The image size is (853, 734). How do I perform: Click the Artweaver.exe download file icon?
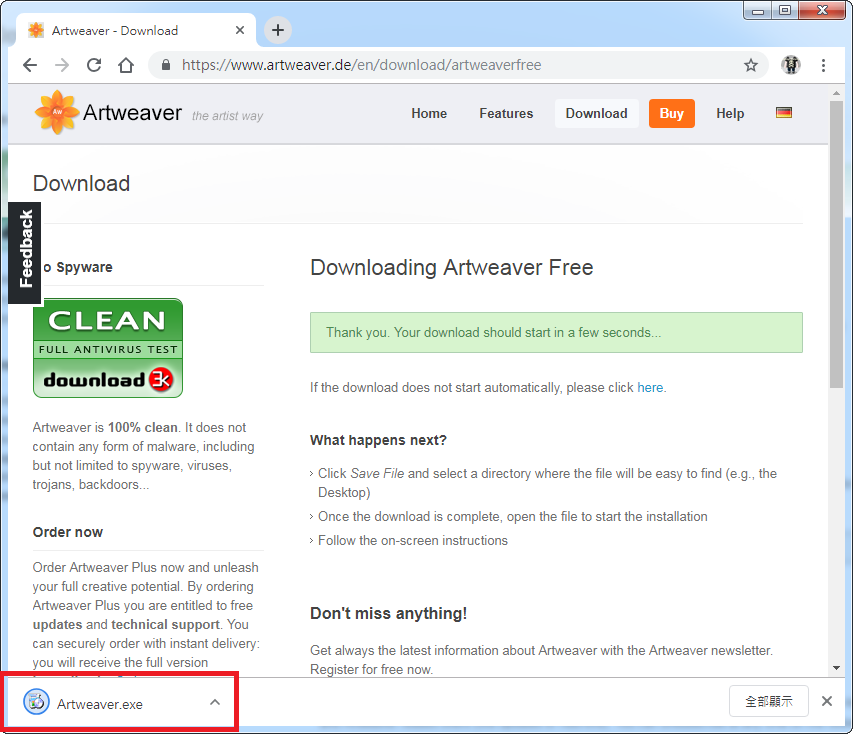36,701
